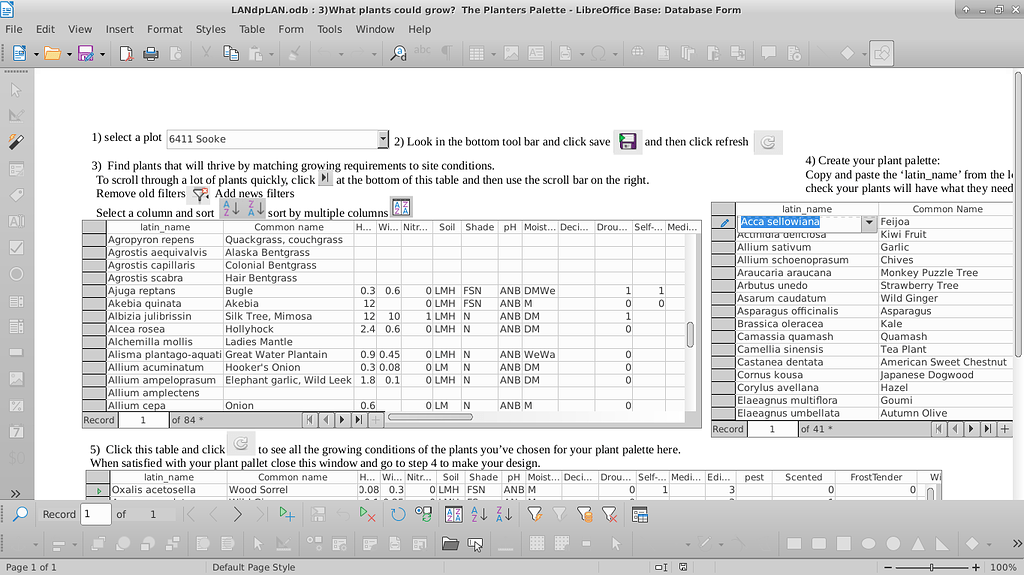
Task: Click remove old filters funnel icon
Action: [200, 194]
